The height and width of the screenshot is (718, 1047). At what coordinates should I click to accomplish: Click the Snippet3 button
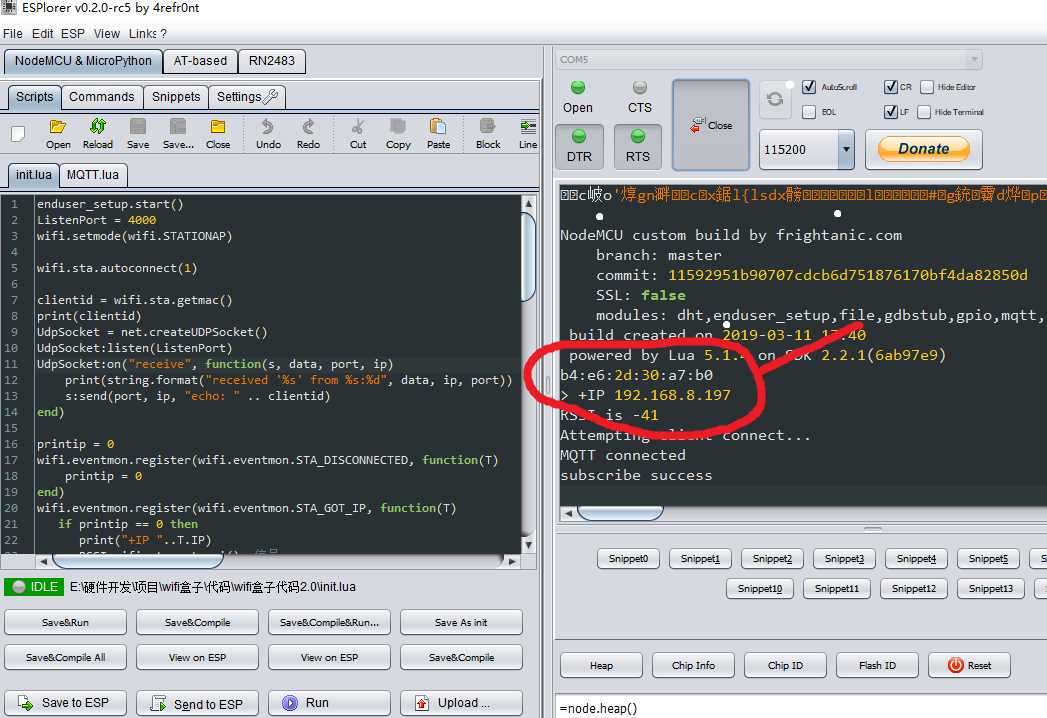point(844,558)
